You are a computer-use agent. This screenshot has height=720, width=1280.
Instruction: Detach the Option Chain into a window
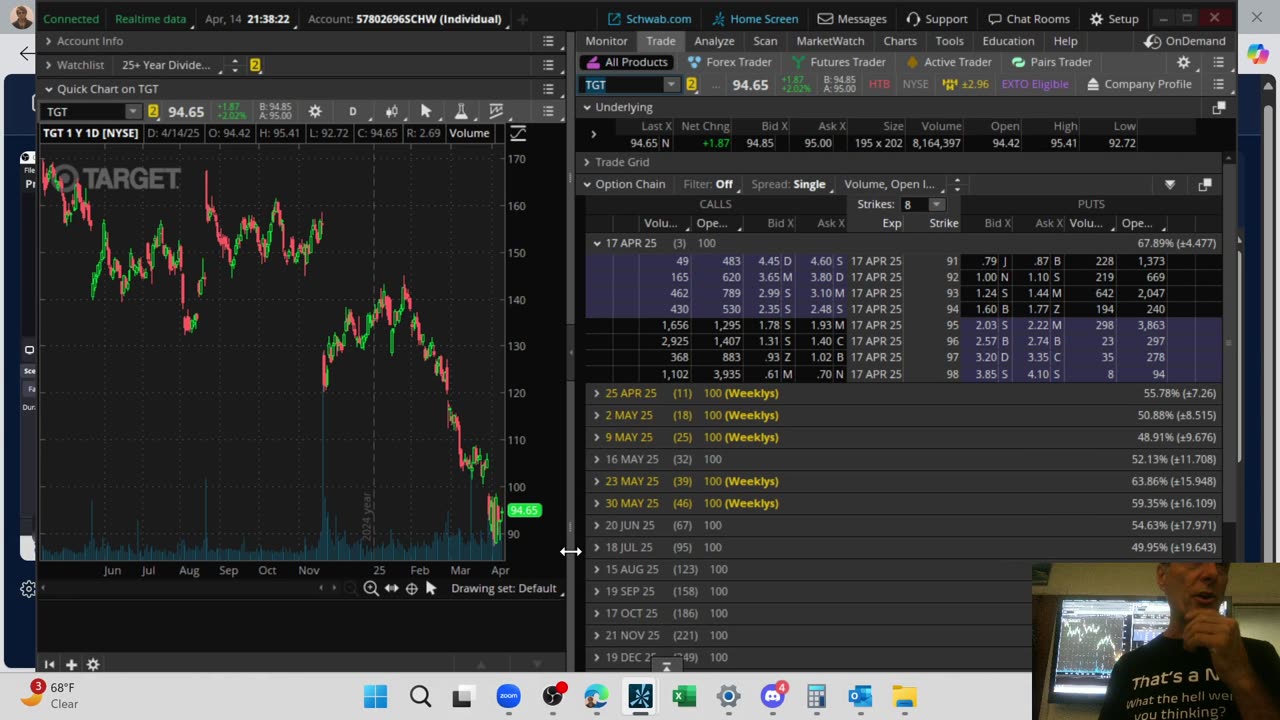[x=1204, y=184]
